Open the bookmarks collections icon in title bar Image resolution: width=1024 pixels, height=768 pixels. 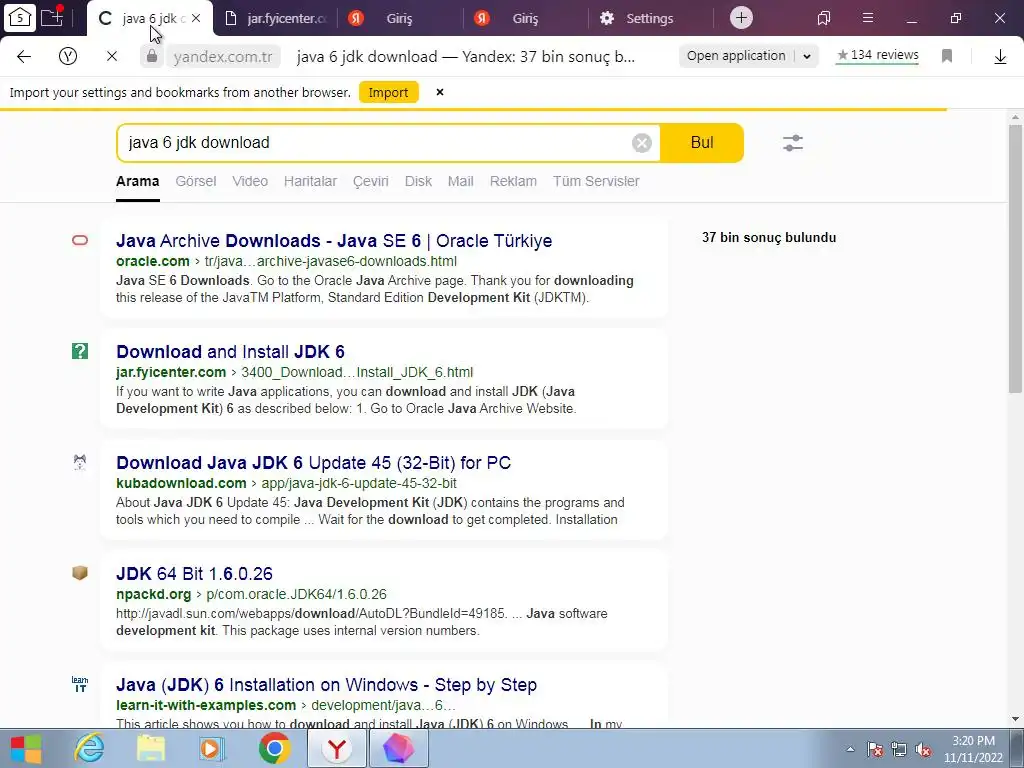coord(824,18)
